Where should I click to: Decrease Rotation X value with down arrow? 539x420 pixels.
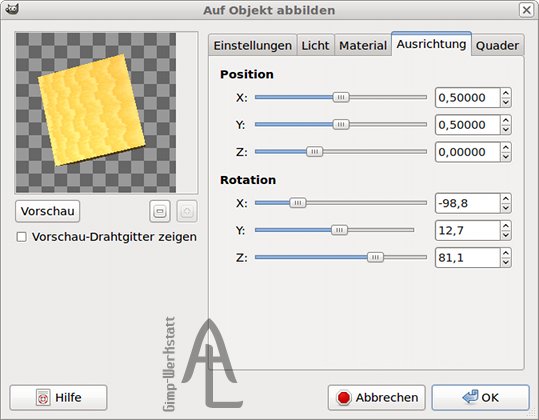[x=506, y=208]
